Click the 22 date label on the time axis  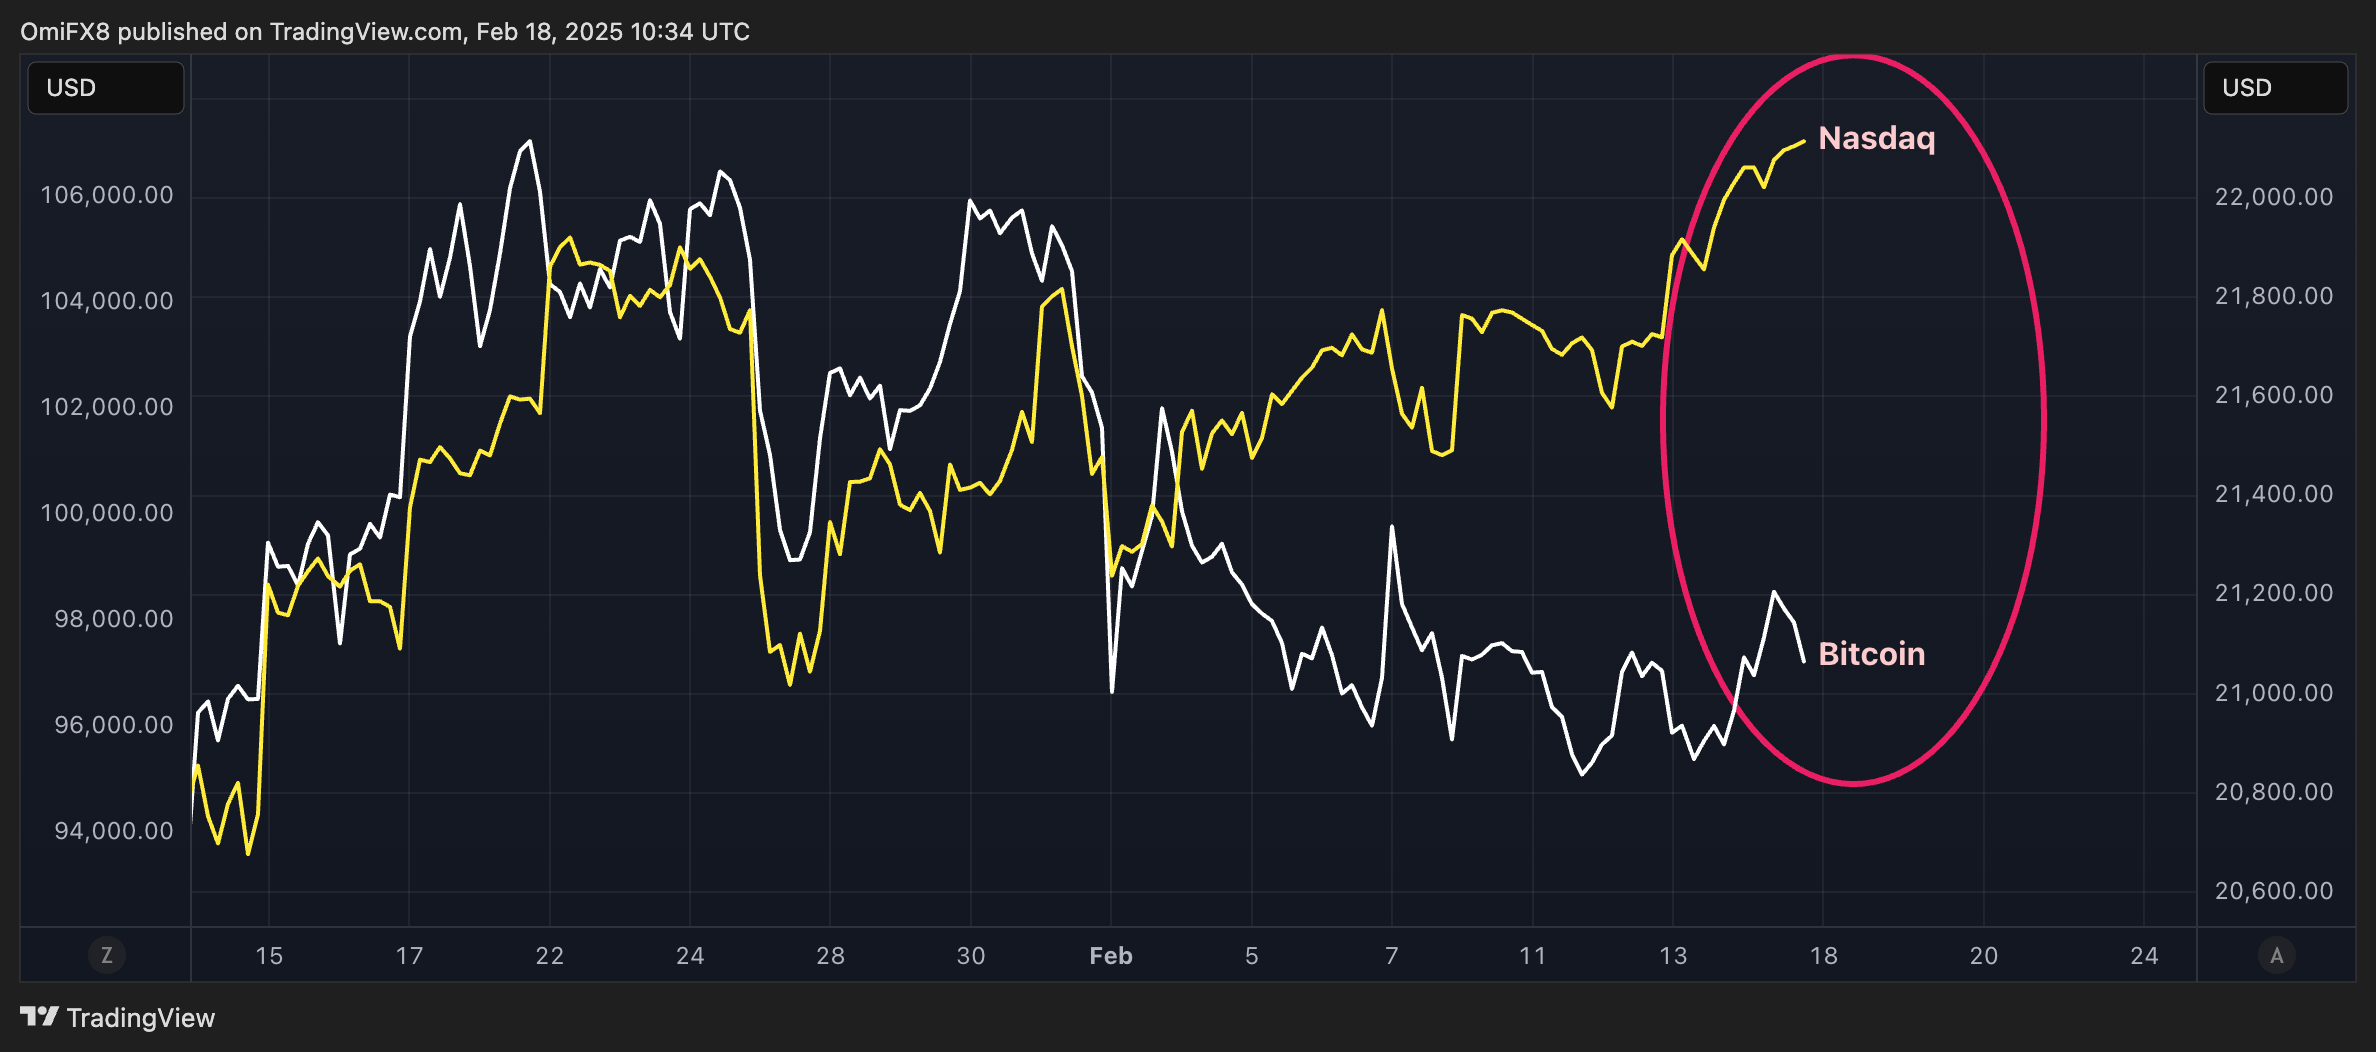coord(550,956)
